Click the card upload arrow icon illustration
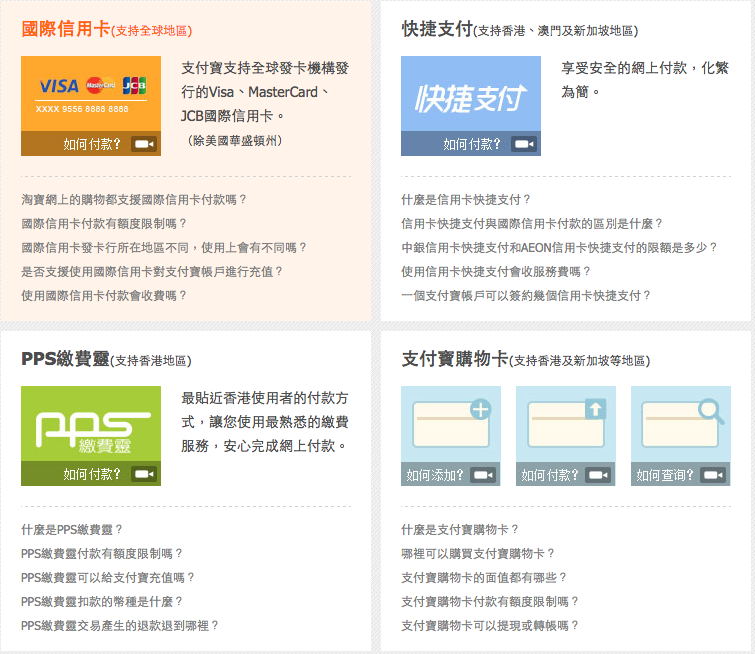755x654 pixels. point(595,409)
